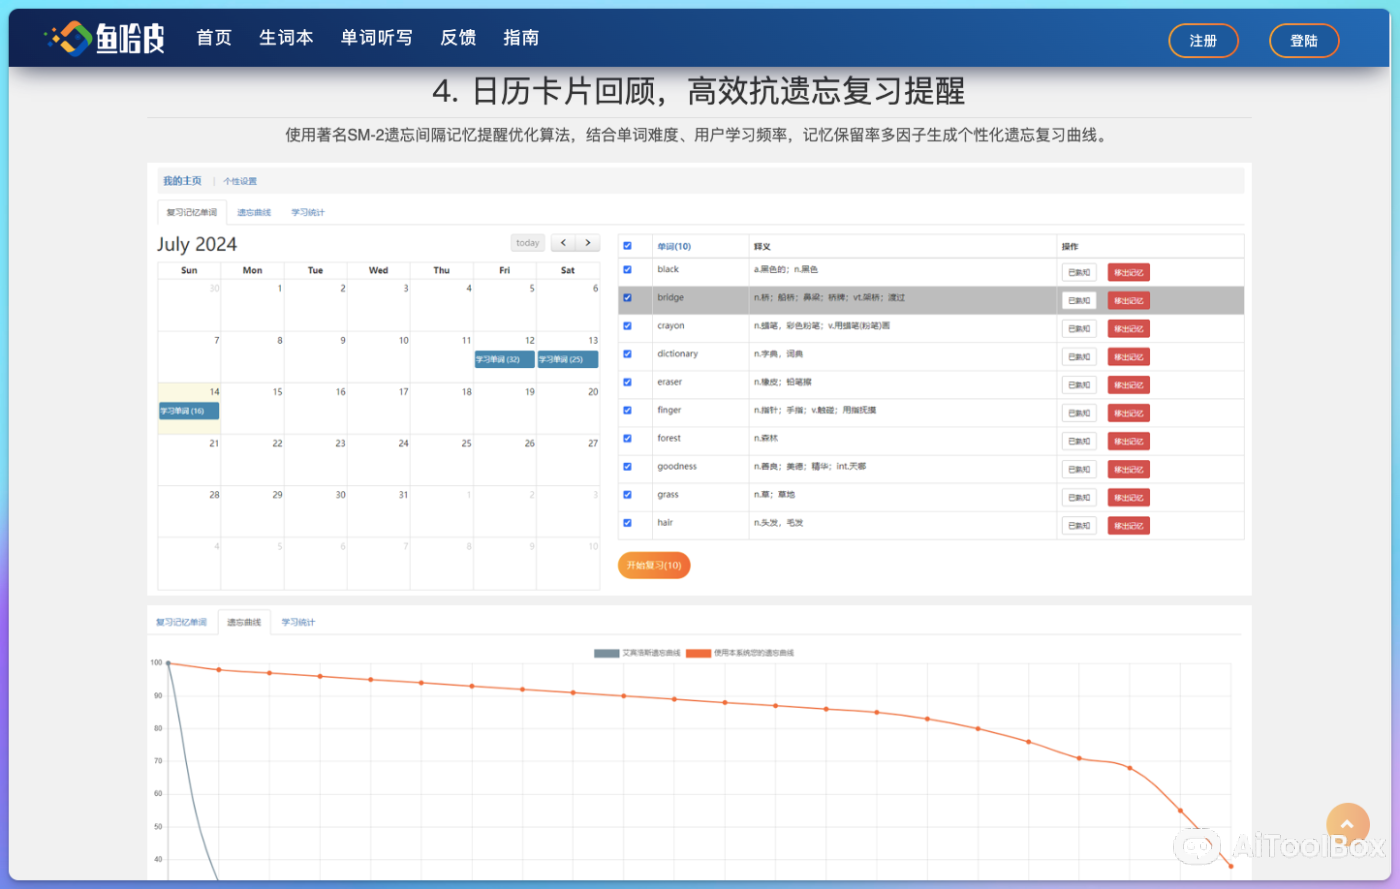Uncheck the select-all checkbox in word table header
The image size is (1400, 889).
[627, 246]
